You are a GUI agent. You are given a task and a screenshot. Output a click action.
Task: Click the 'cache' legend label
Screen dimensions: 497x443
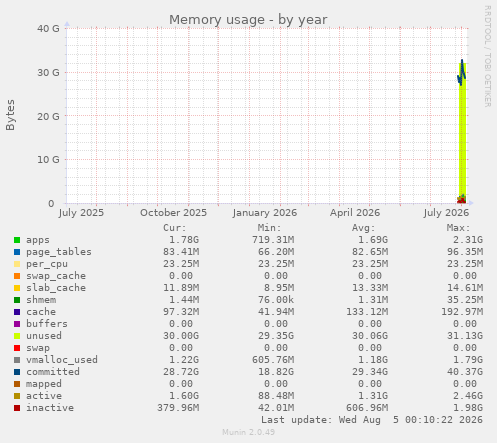tap(41, 312)
